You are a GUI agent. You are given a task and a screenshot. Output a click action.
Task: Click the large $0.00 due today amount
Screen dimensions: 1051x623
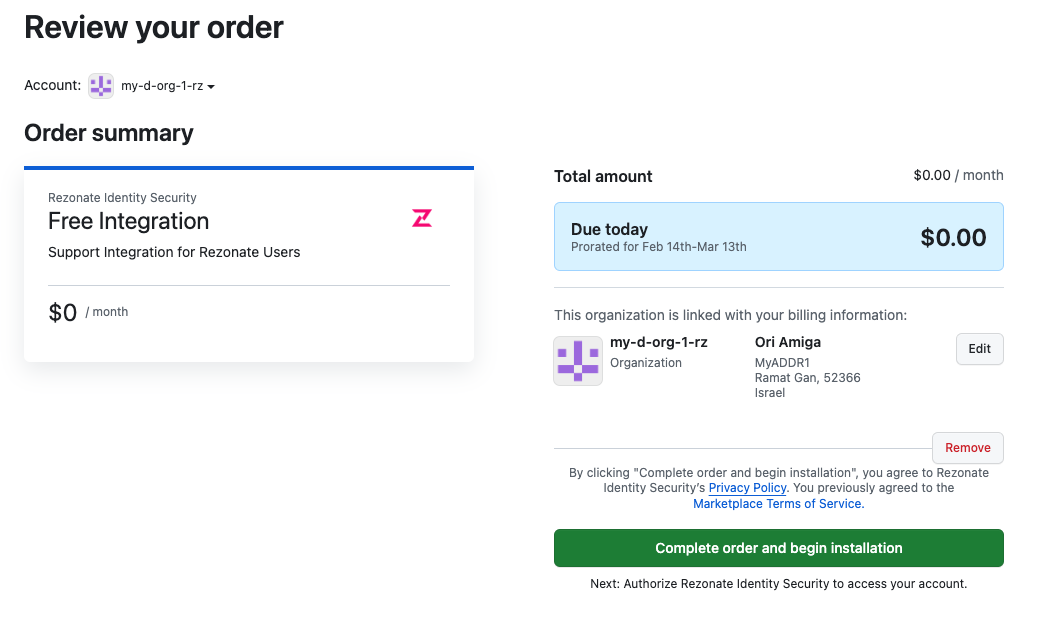953,238
